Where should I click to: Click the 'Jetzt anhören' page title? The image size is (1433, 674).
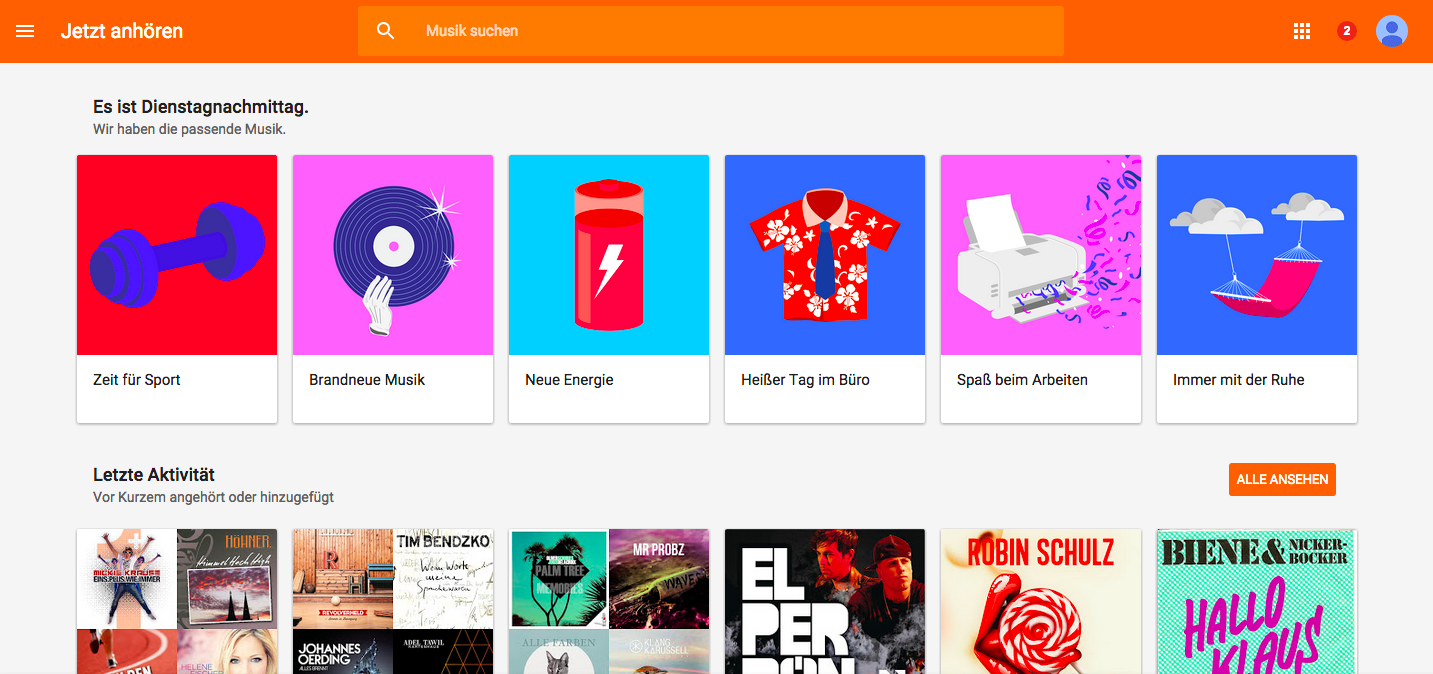click(122, 31)
